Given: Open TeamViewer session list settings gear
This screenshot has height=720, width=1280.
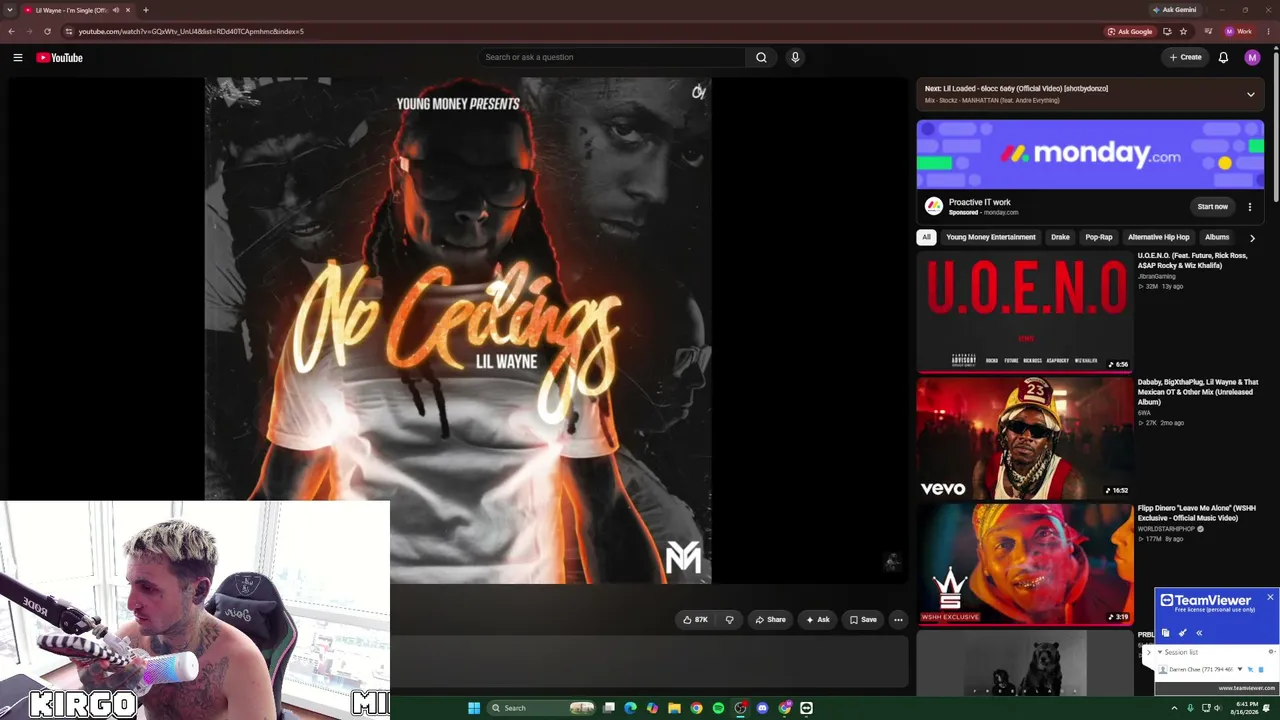Looking at the screenshot, I should (x=1271, y=652).
